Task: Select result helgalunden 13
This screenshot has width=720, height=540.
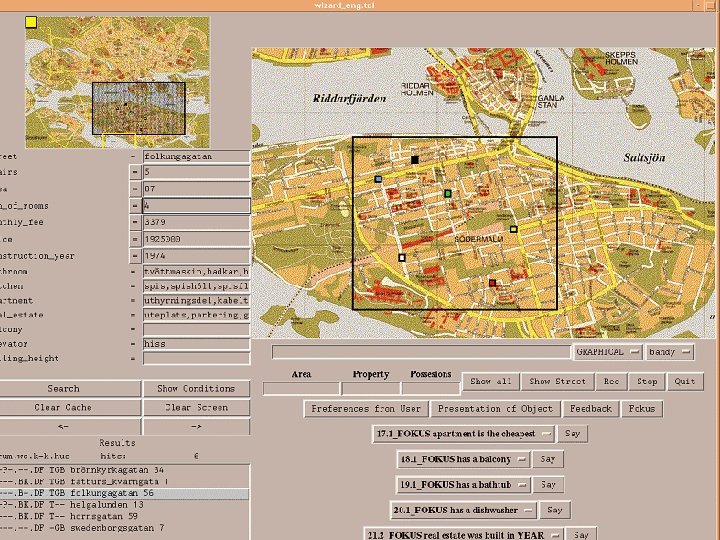Action: (x=124, y=505)
